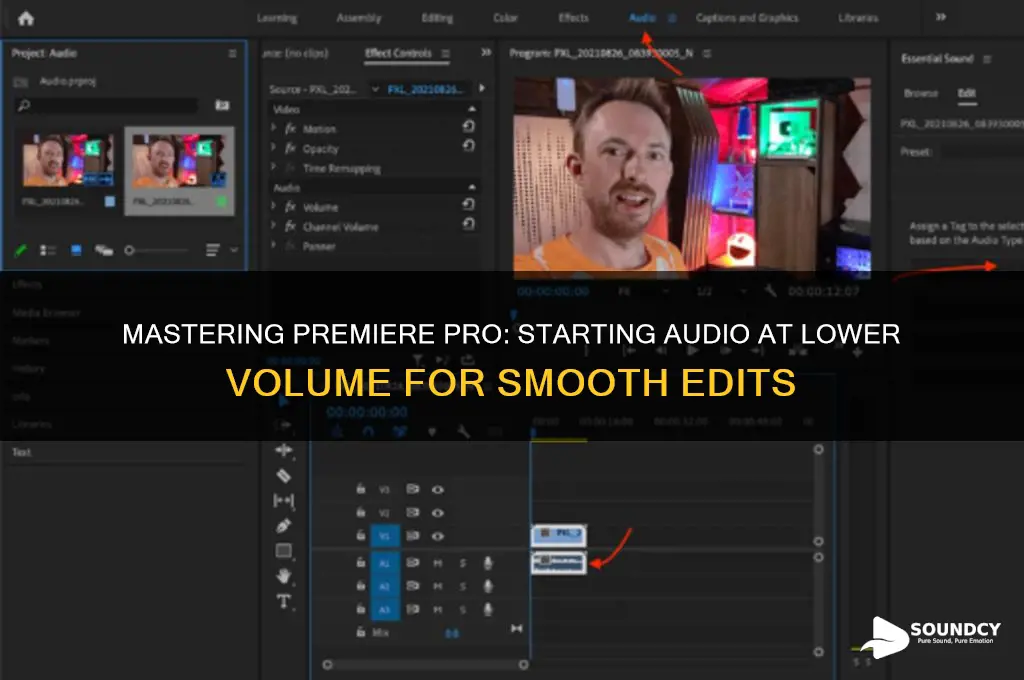
Task: Open the Essential Sound panel menu
Action: click(987, 59)
